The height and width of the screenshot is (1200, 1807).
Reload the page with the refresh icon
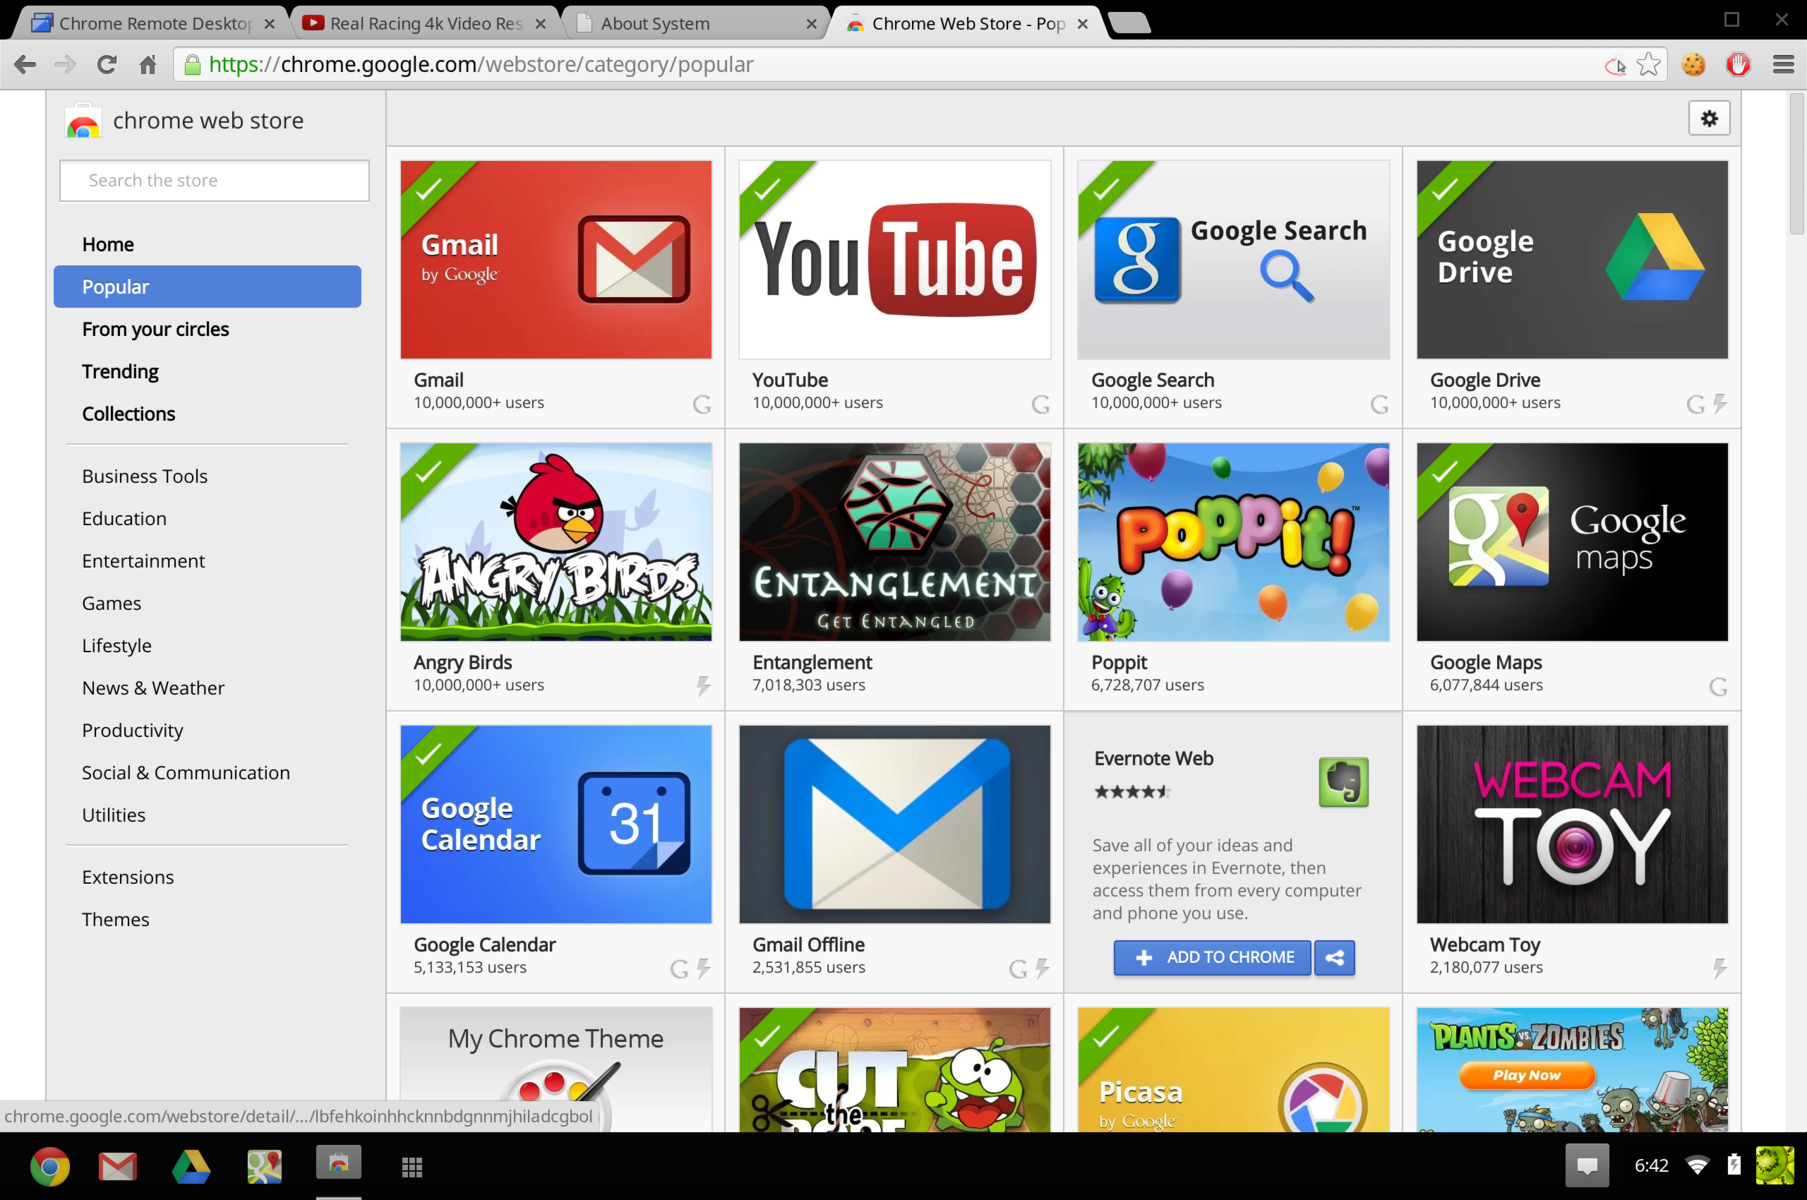click(106, 65)
